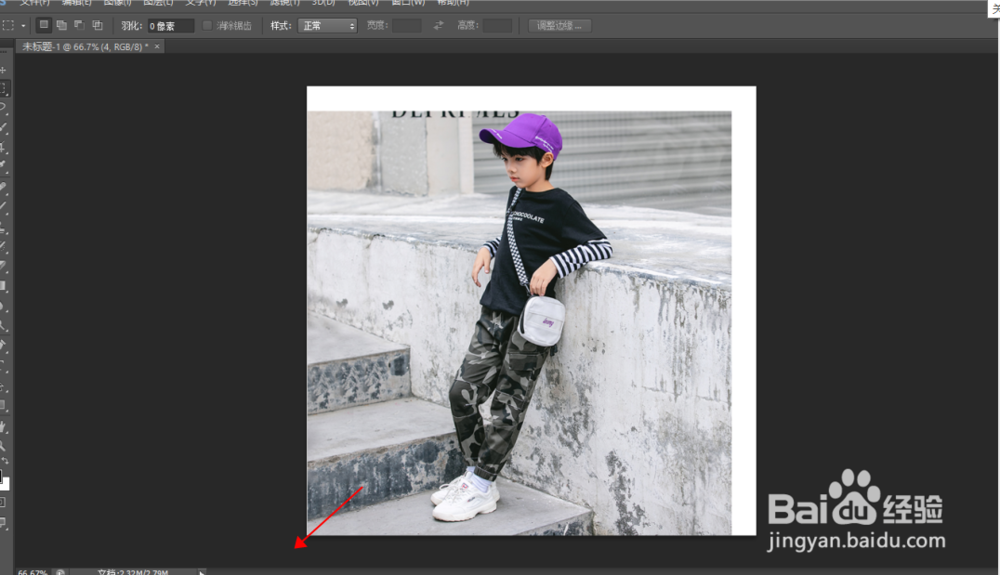Viewport: 1000px width, 575px height.
Task: Open the marquee tool preset picker arrow
Action: pos(24,26)
